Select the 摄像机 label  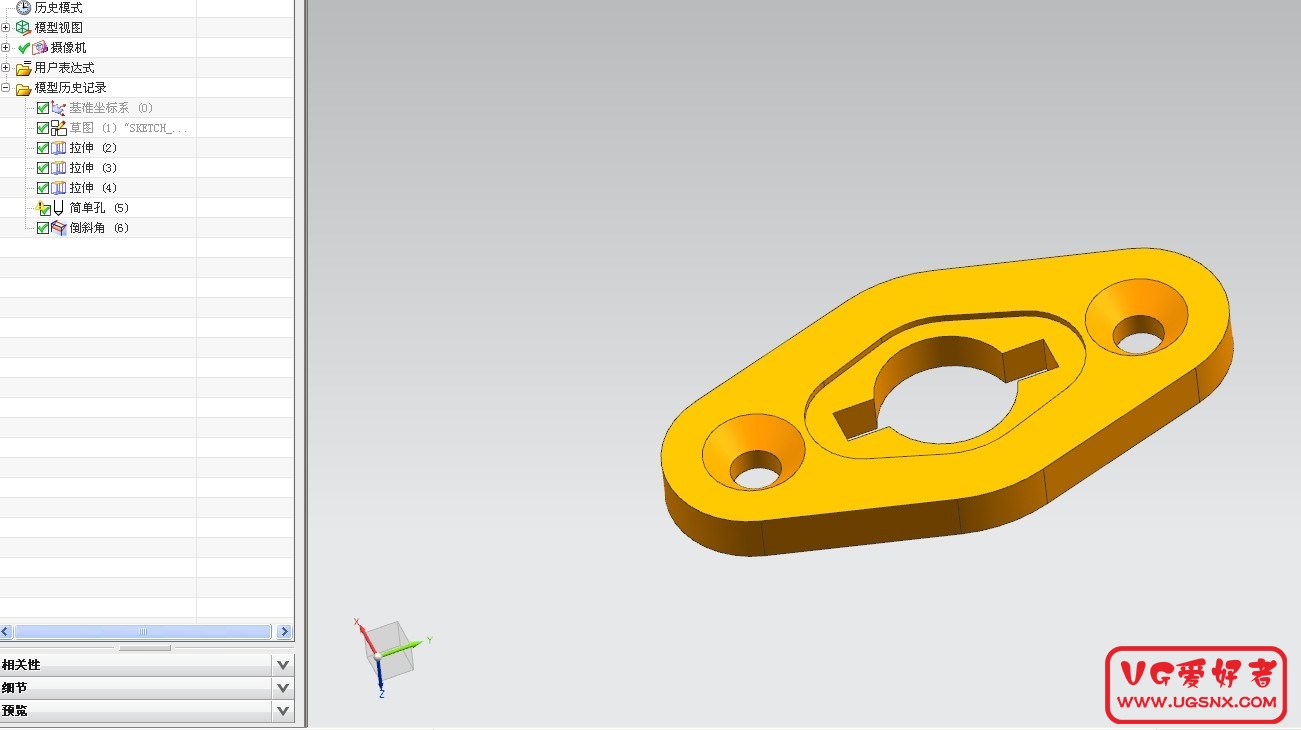(x=69, y=47)
